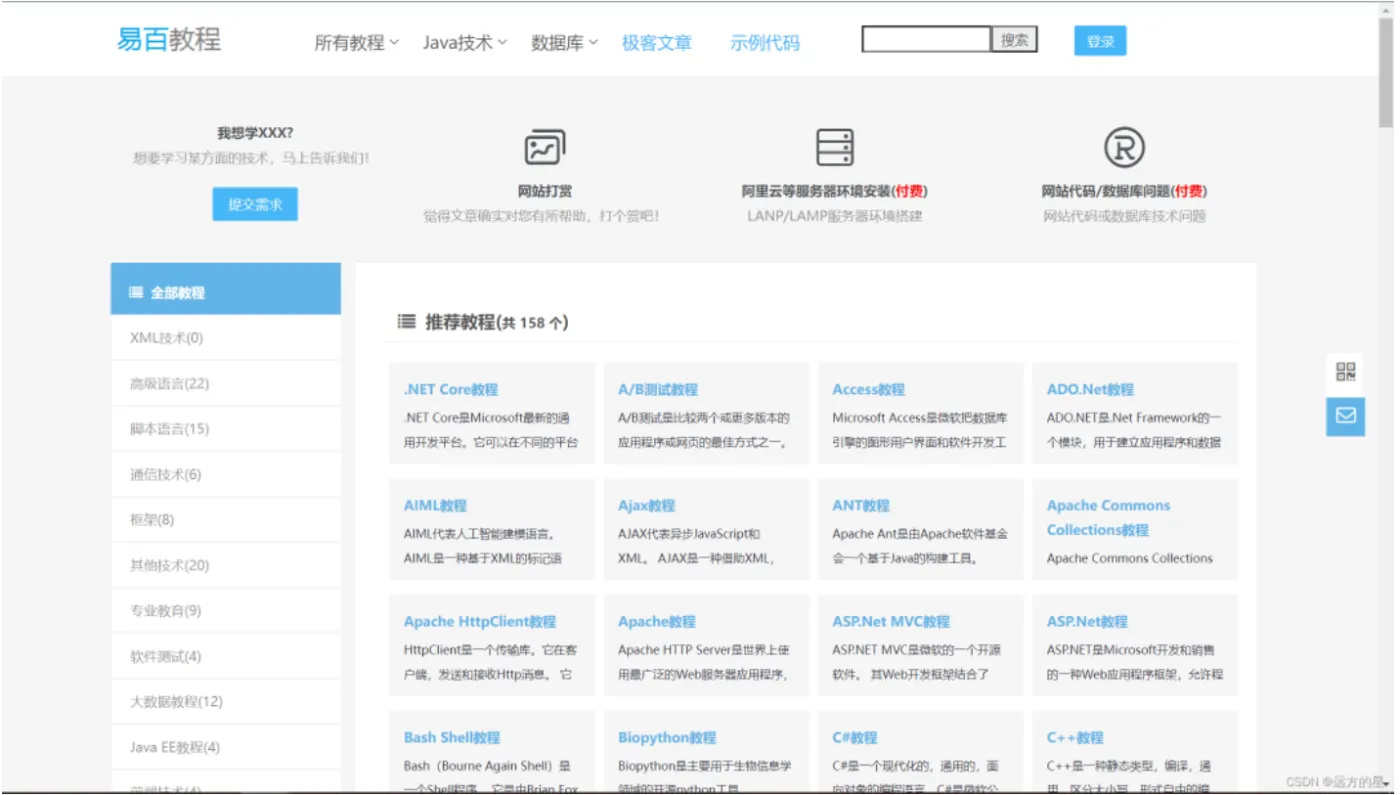Click the search input field
The image size is (1400, 795).
[x=926, y=40]
